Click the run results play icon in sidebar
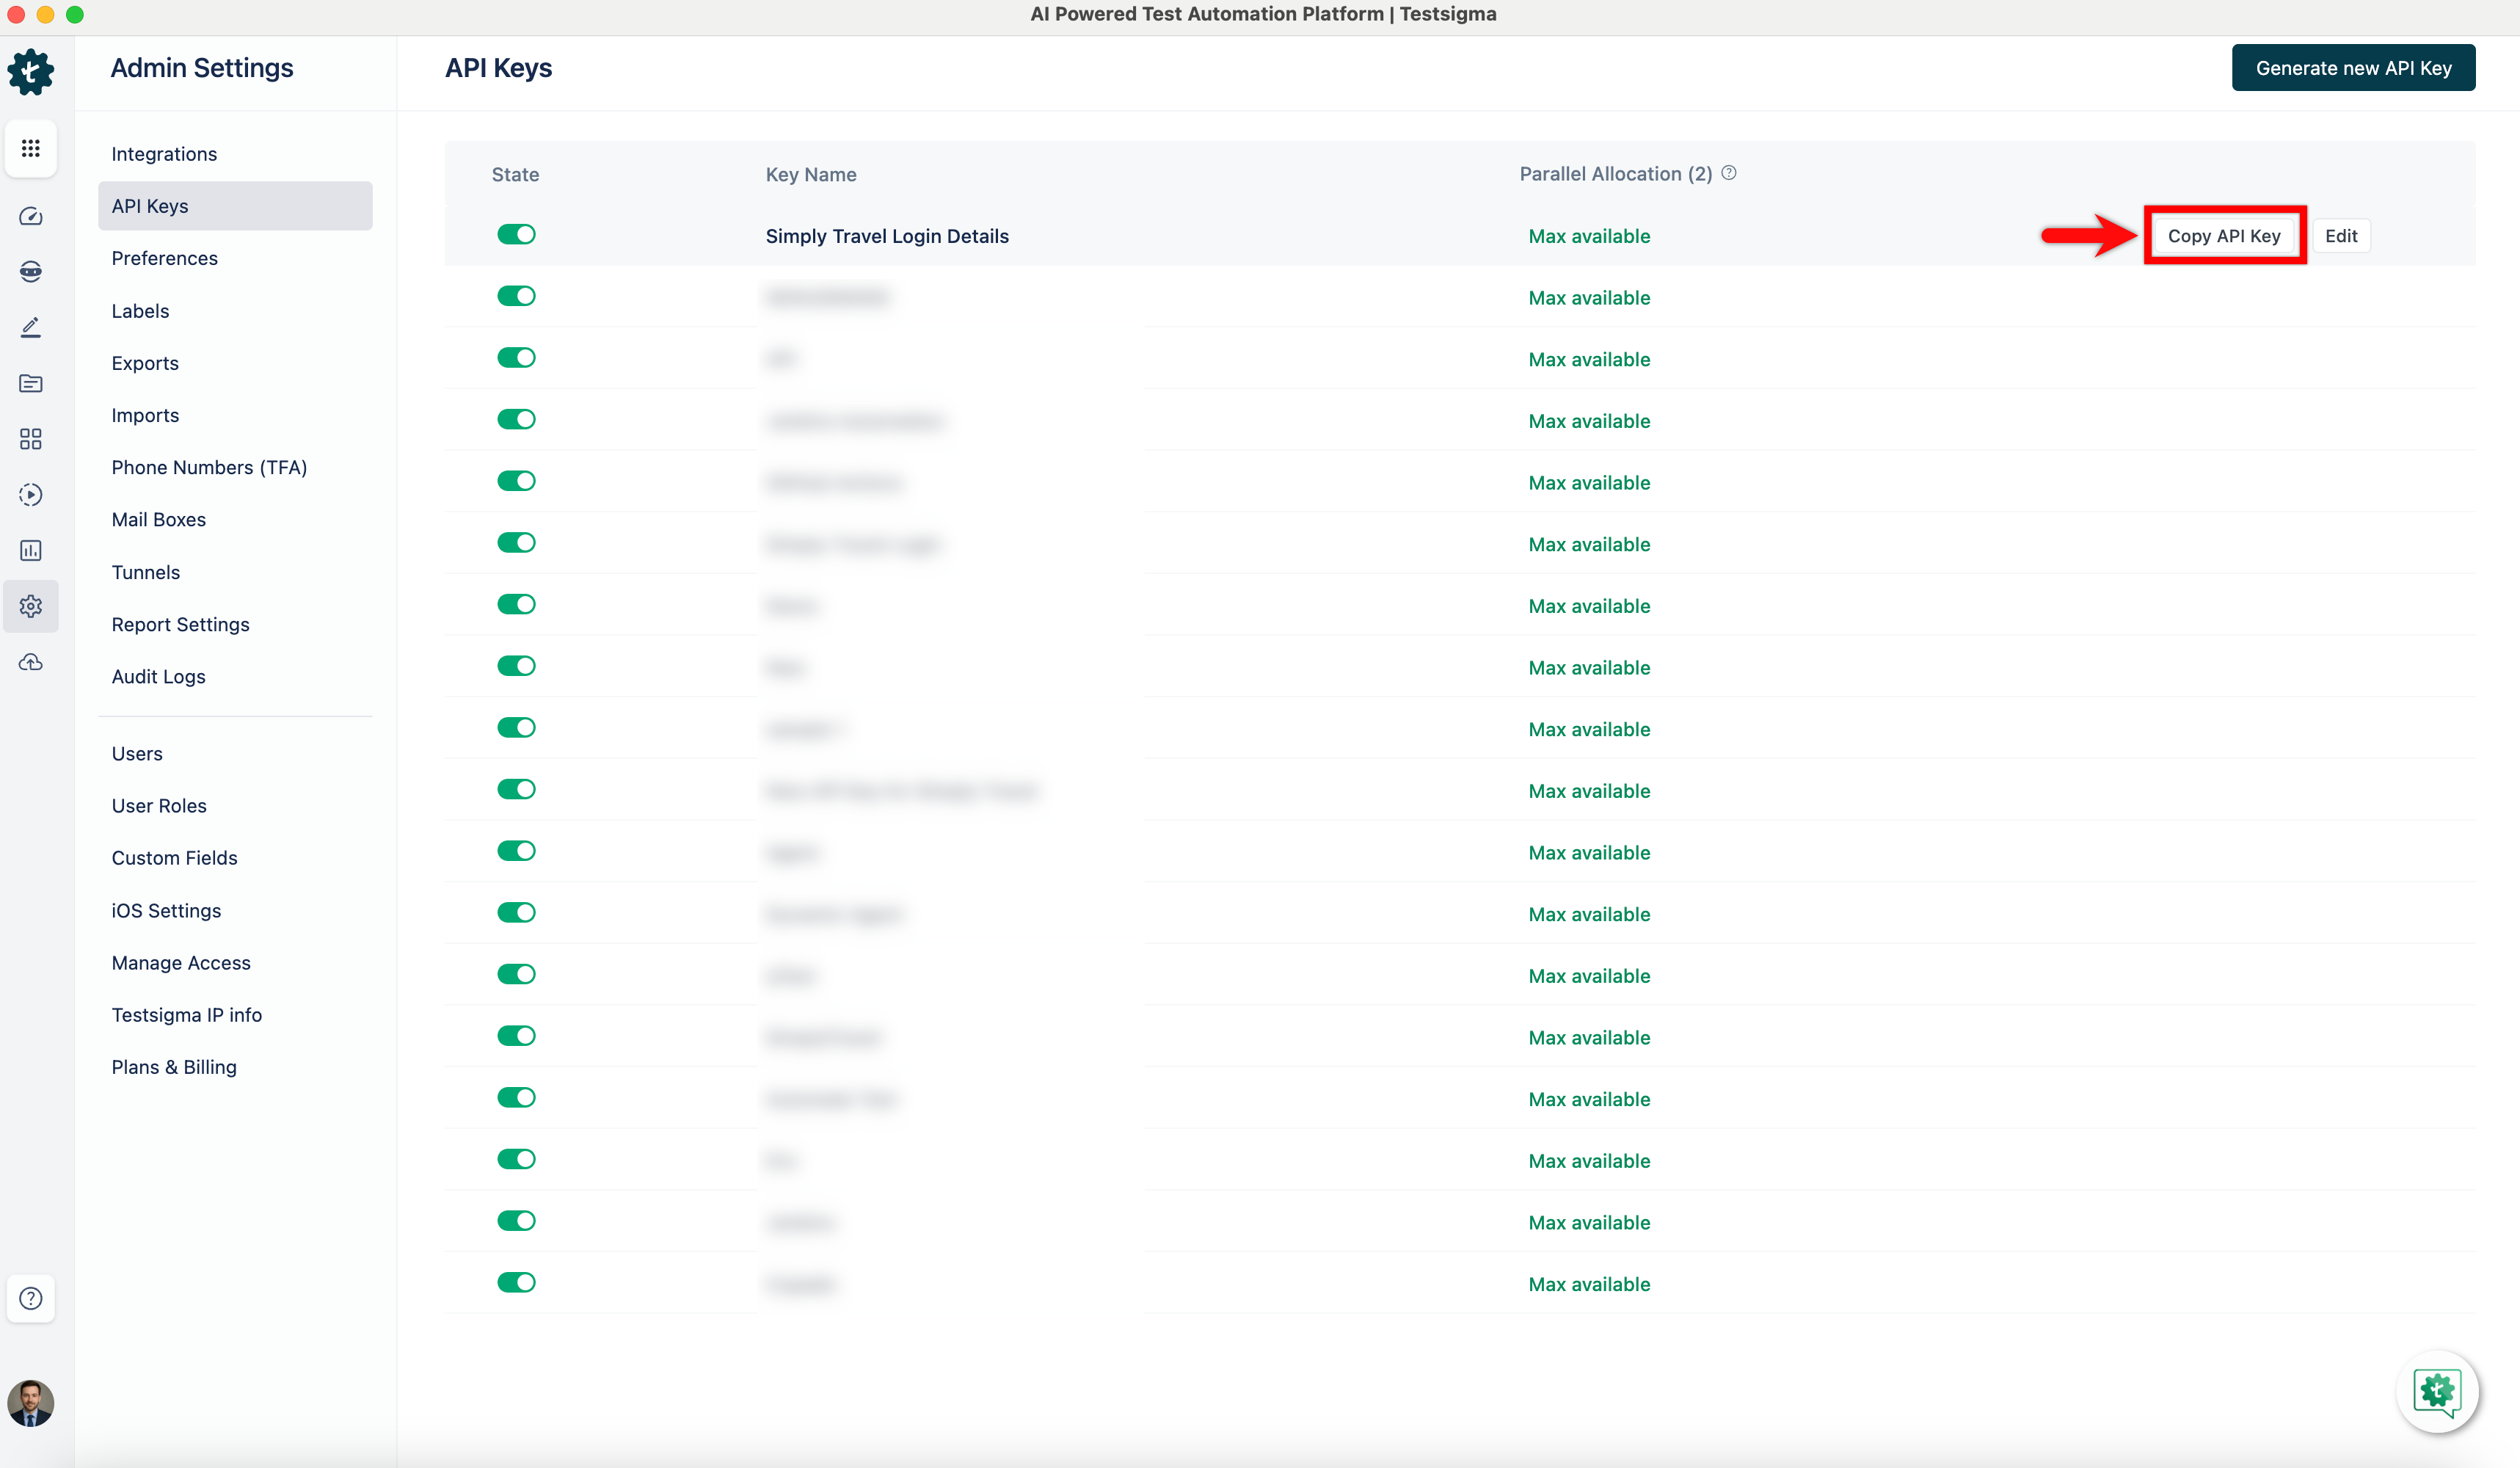Image resolution: width=2520 pixels, height=1468 pixels. point(31,494)
